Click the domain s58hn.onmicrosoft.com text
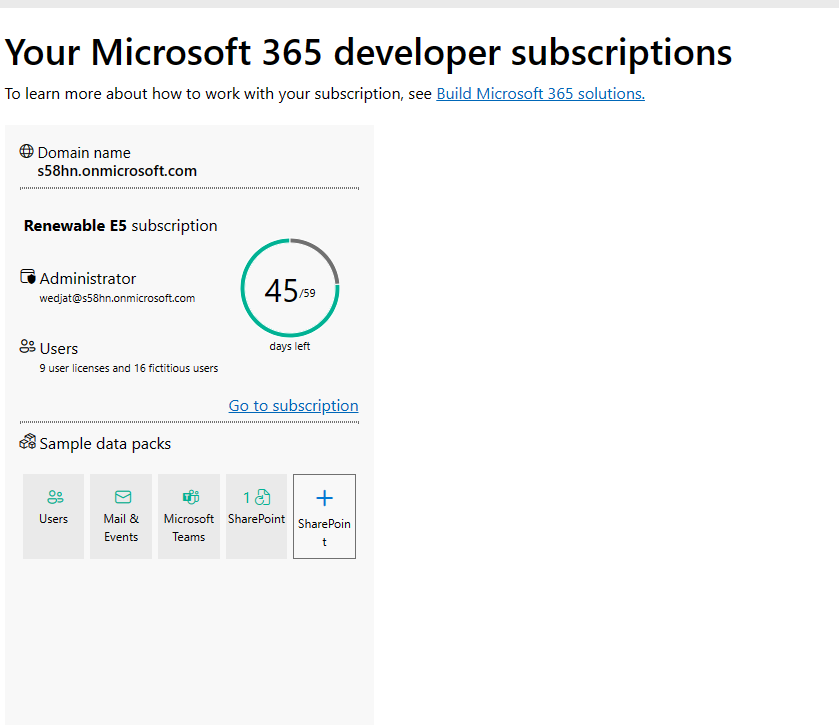This screenshot has height=727, width=839. [117, 171]
